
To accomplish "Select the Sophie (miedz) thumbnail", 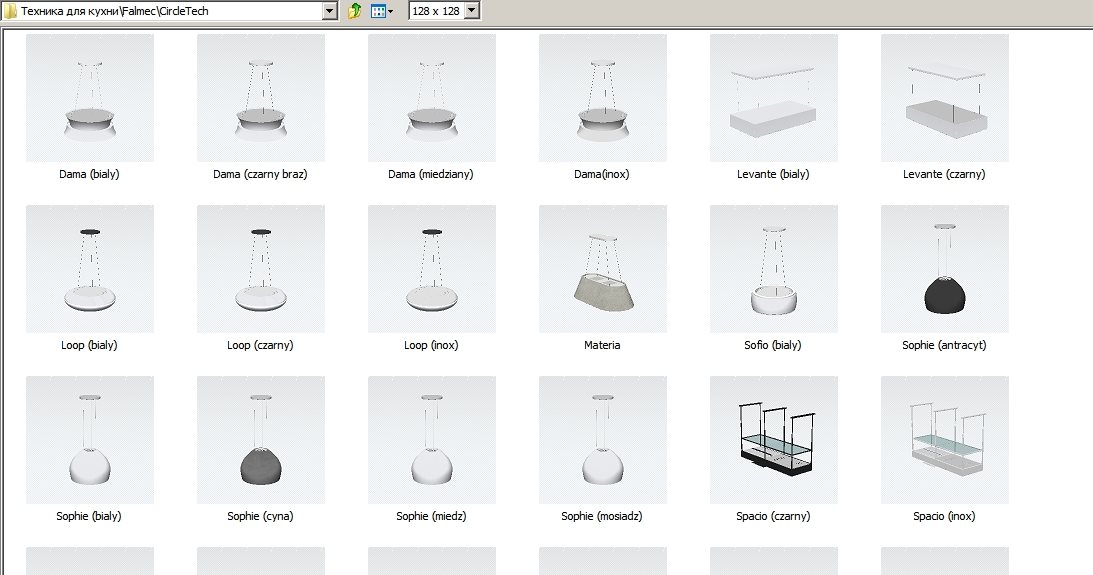I will click(x=431, y=440).
